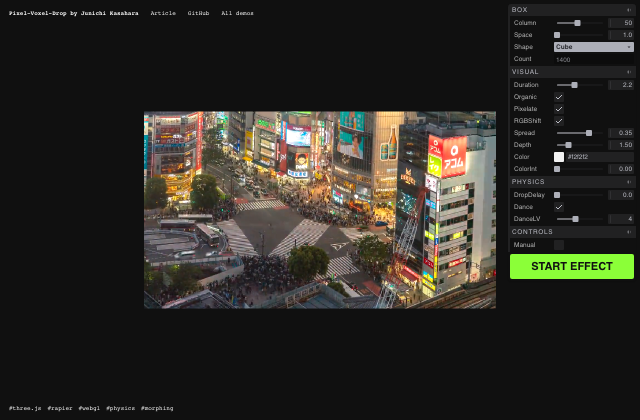Collapse the VISUAL section arrow icon
Screen dimensions: 640x420
coord(629,72)
